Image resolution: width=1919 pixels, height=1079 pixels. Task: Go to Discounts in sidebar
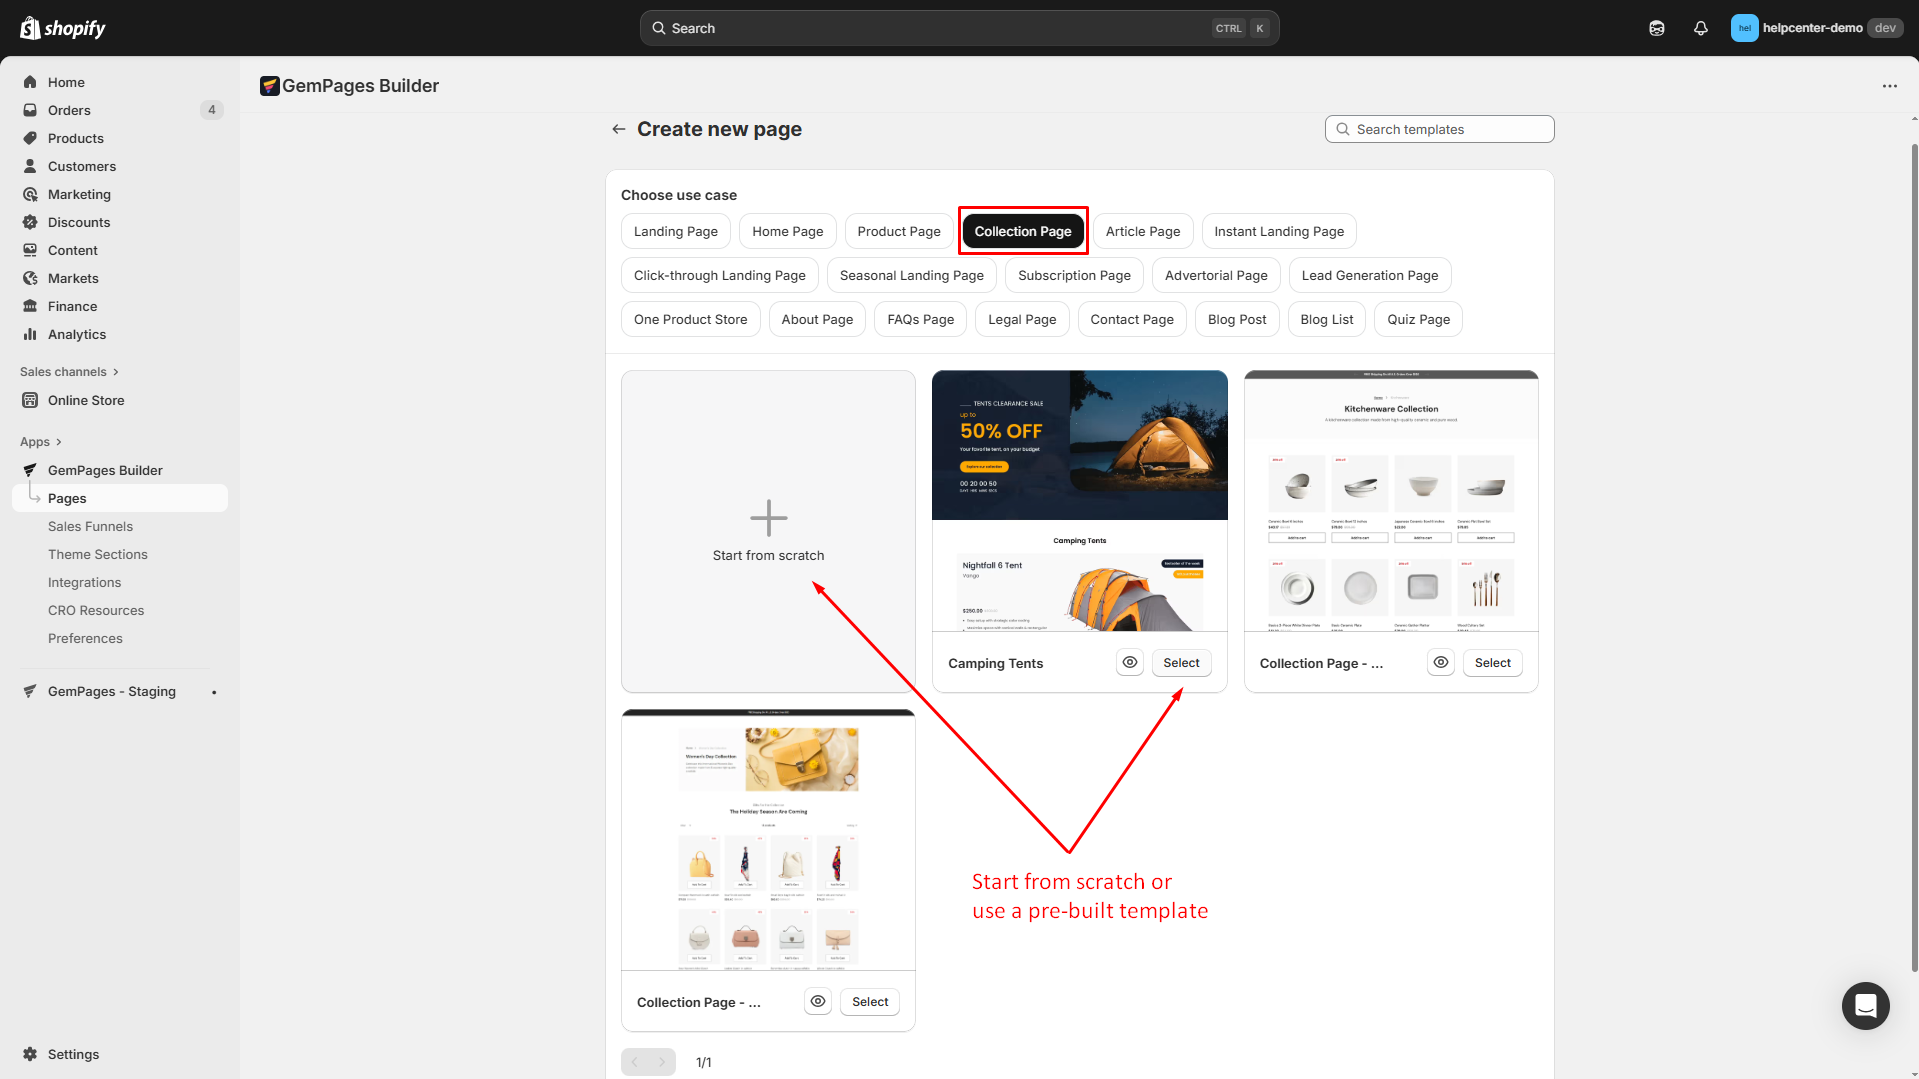pyautogui.click(x=78, y=222)
